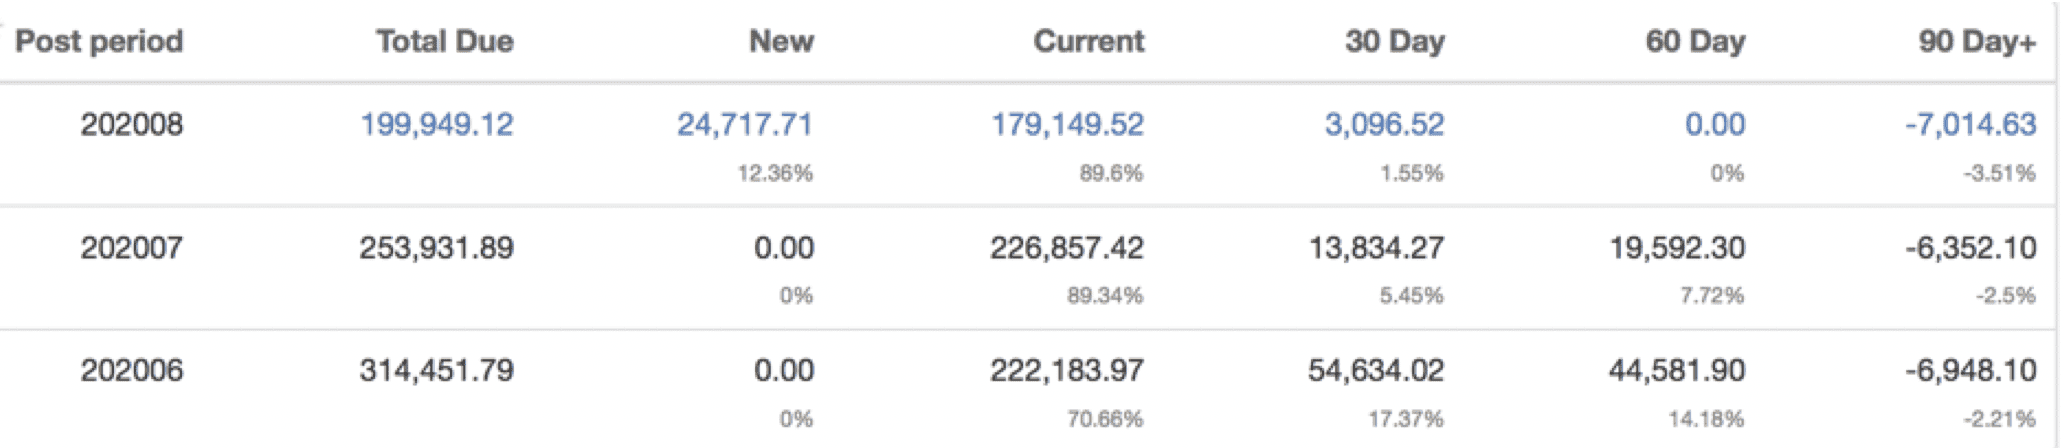Sort by the 90 Day+ column header
This screenshot has width=2064, height=448.
(x=1977, y=41)
